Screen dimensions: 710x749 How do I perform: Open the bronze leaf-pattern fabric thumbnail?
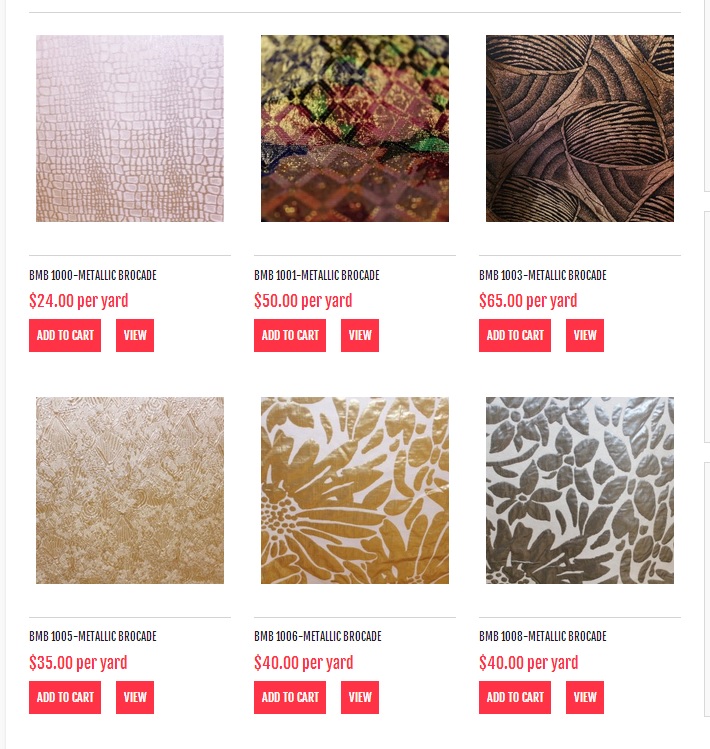click(x=580, y=128)
